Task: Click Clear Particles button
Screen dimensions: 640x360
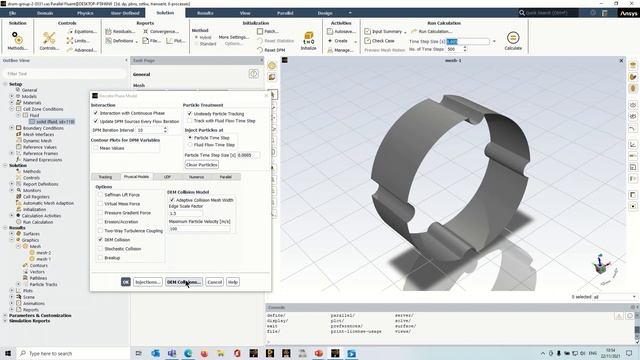Action: pyautogui.click(x=202, y=164)
